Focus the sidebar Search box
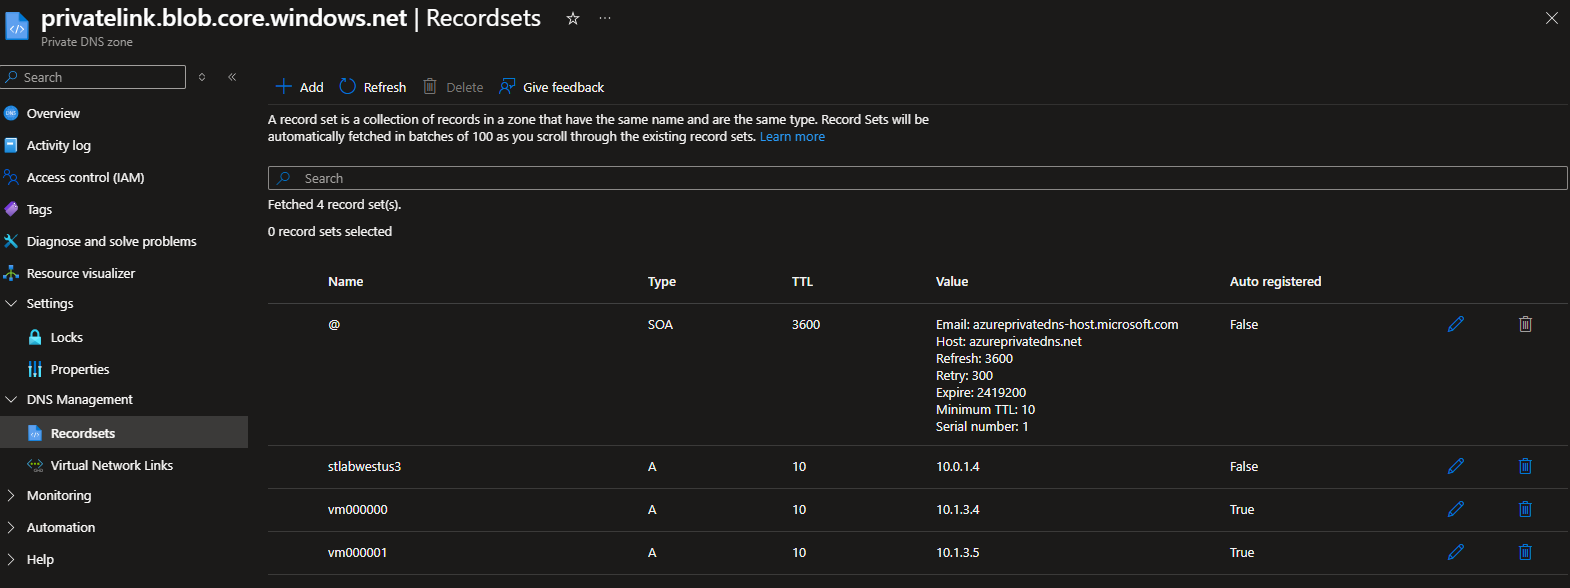The image size is (1570, 588). click(93, 77)
